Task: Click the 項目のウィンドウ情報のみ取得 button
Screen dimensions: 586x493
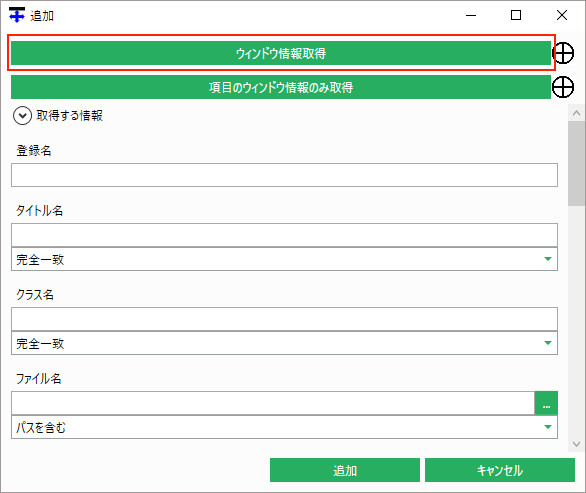Action: point(281,87)
